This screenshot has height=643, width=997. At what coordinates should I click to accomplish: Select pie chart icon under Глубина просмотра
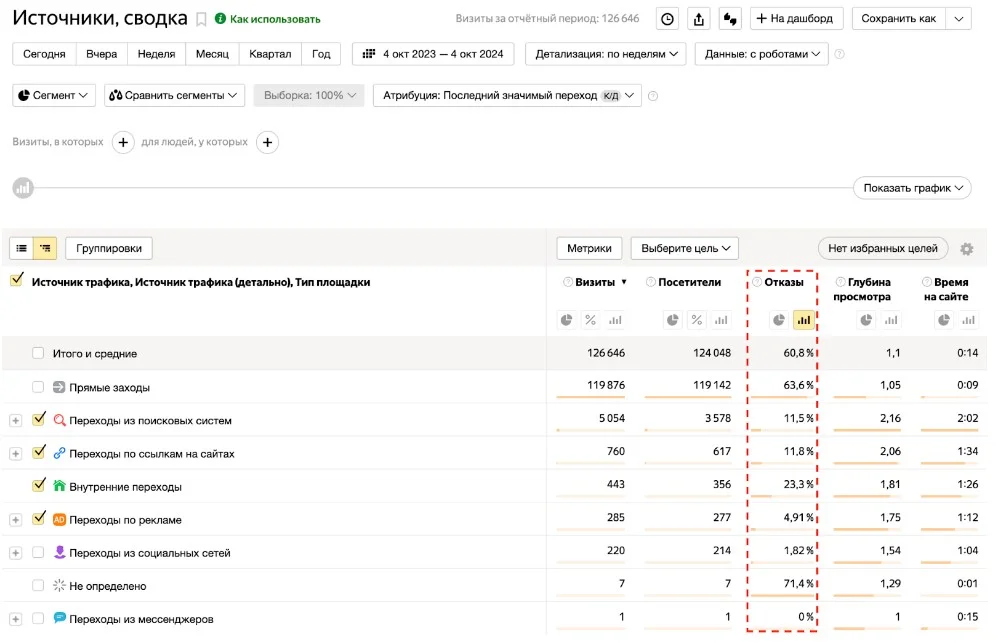pyautogui.click(x=866, y=320)
